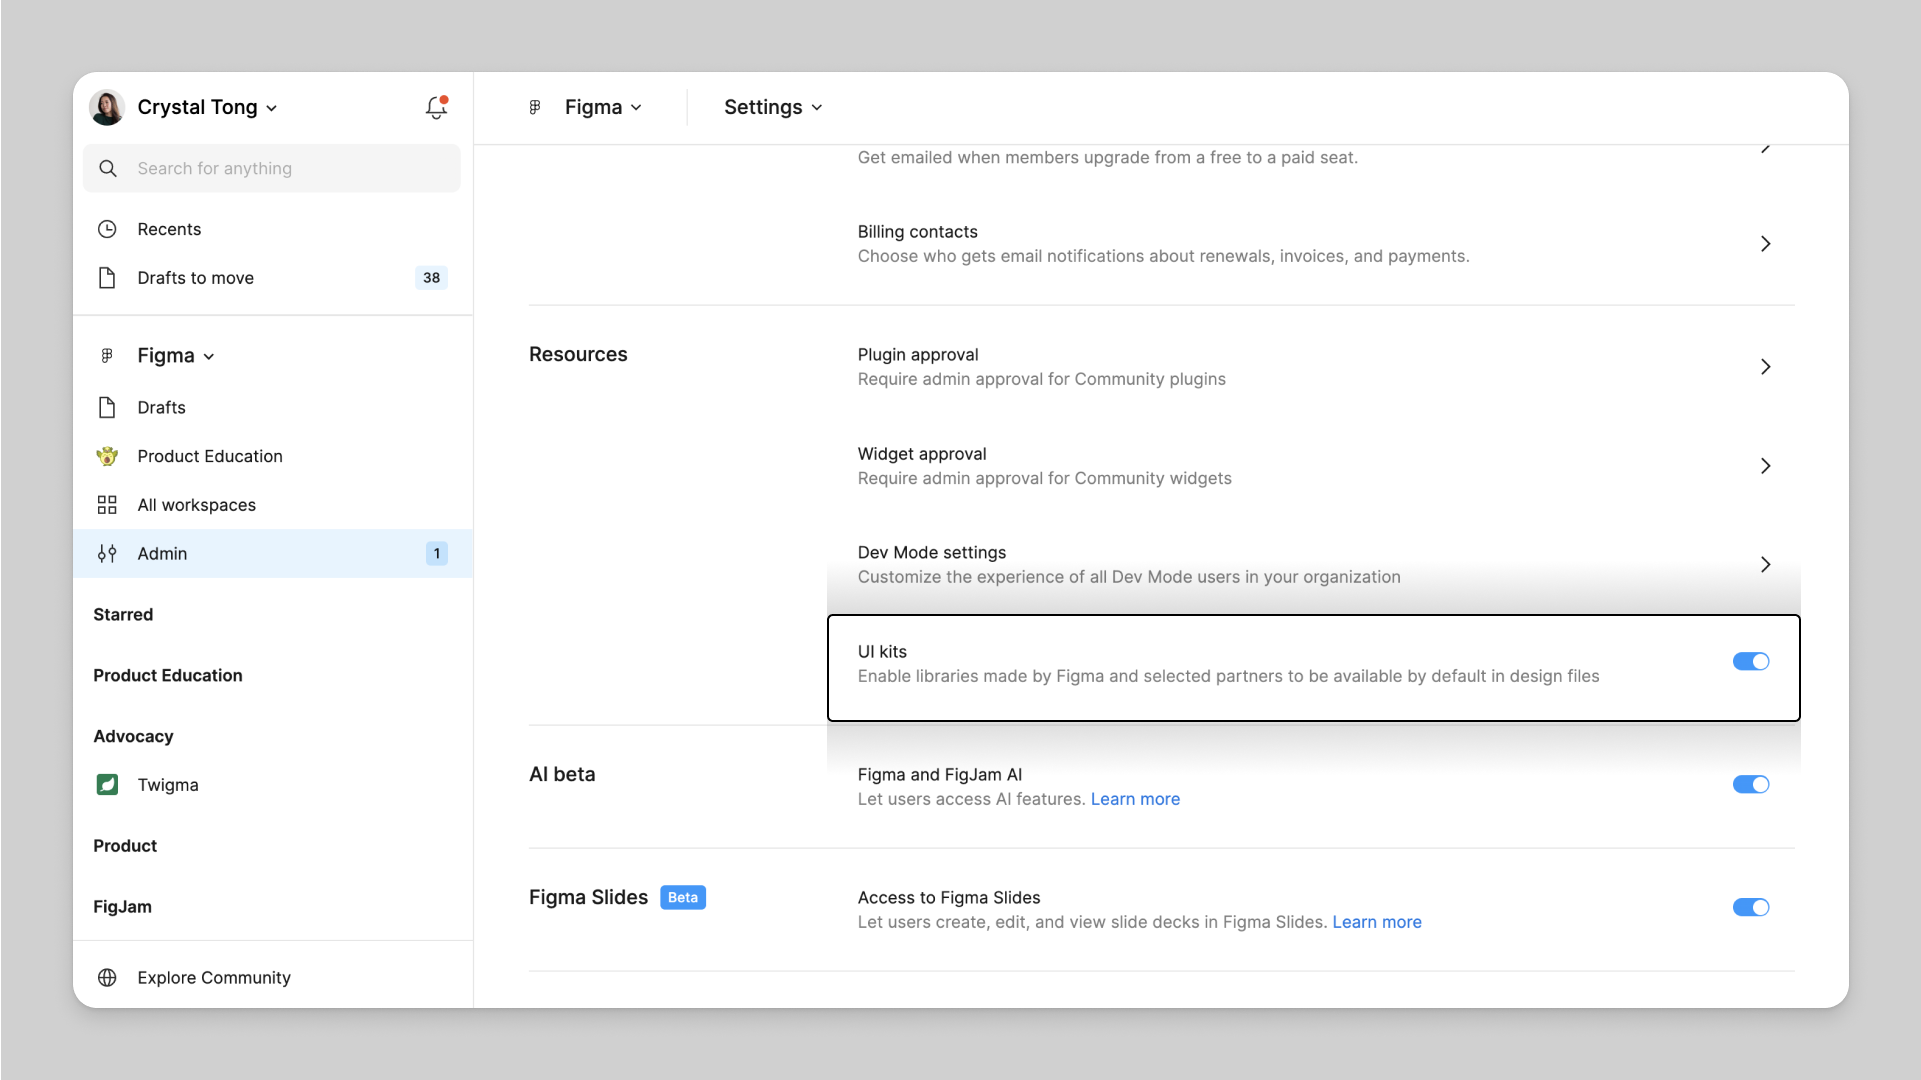Screen dimensions: 1921x1080
Task: Expand Widget approval chevron
Action: (x=1766, y=466)
